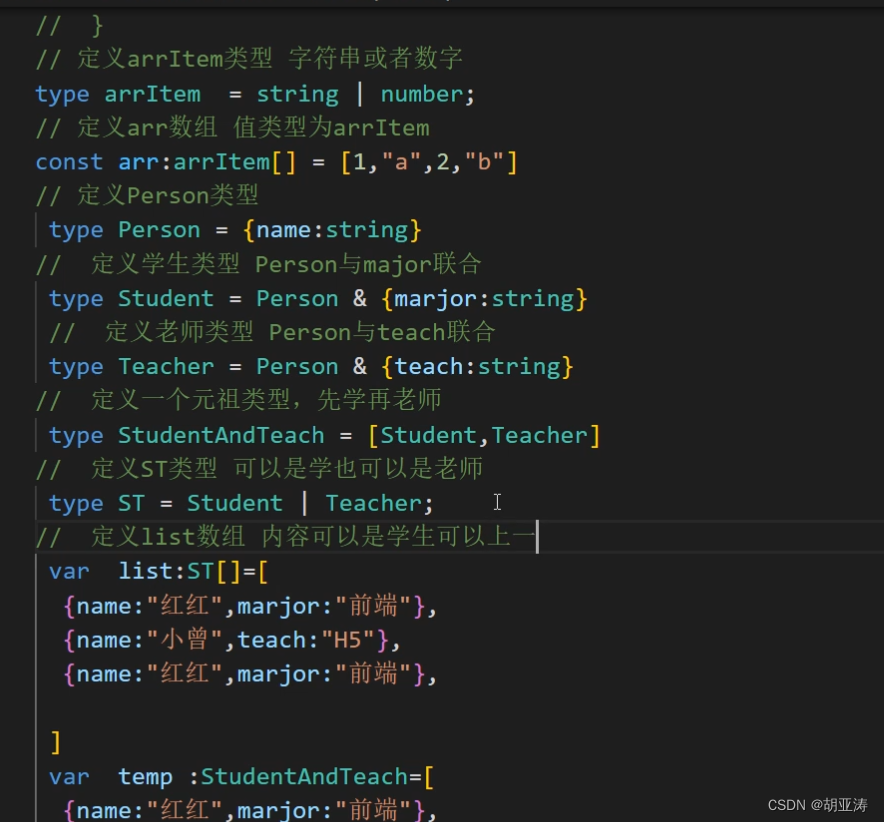Click the comment '定义arrItem类型 字符串或者数字'

point(249,59)
